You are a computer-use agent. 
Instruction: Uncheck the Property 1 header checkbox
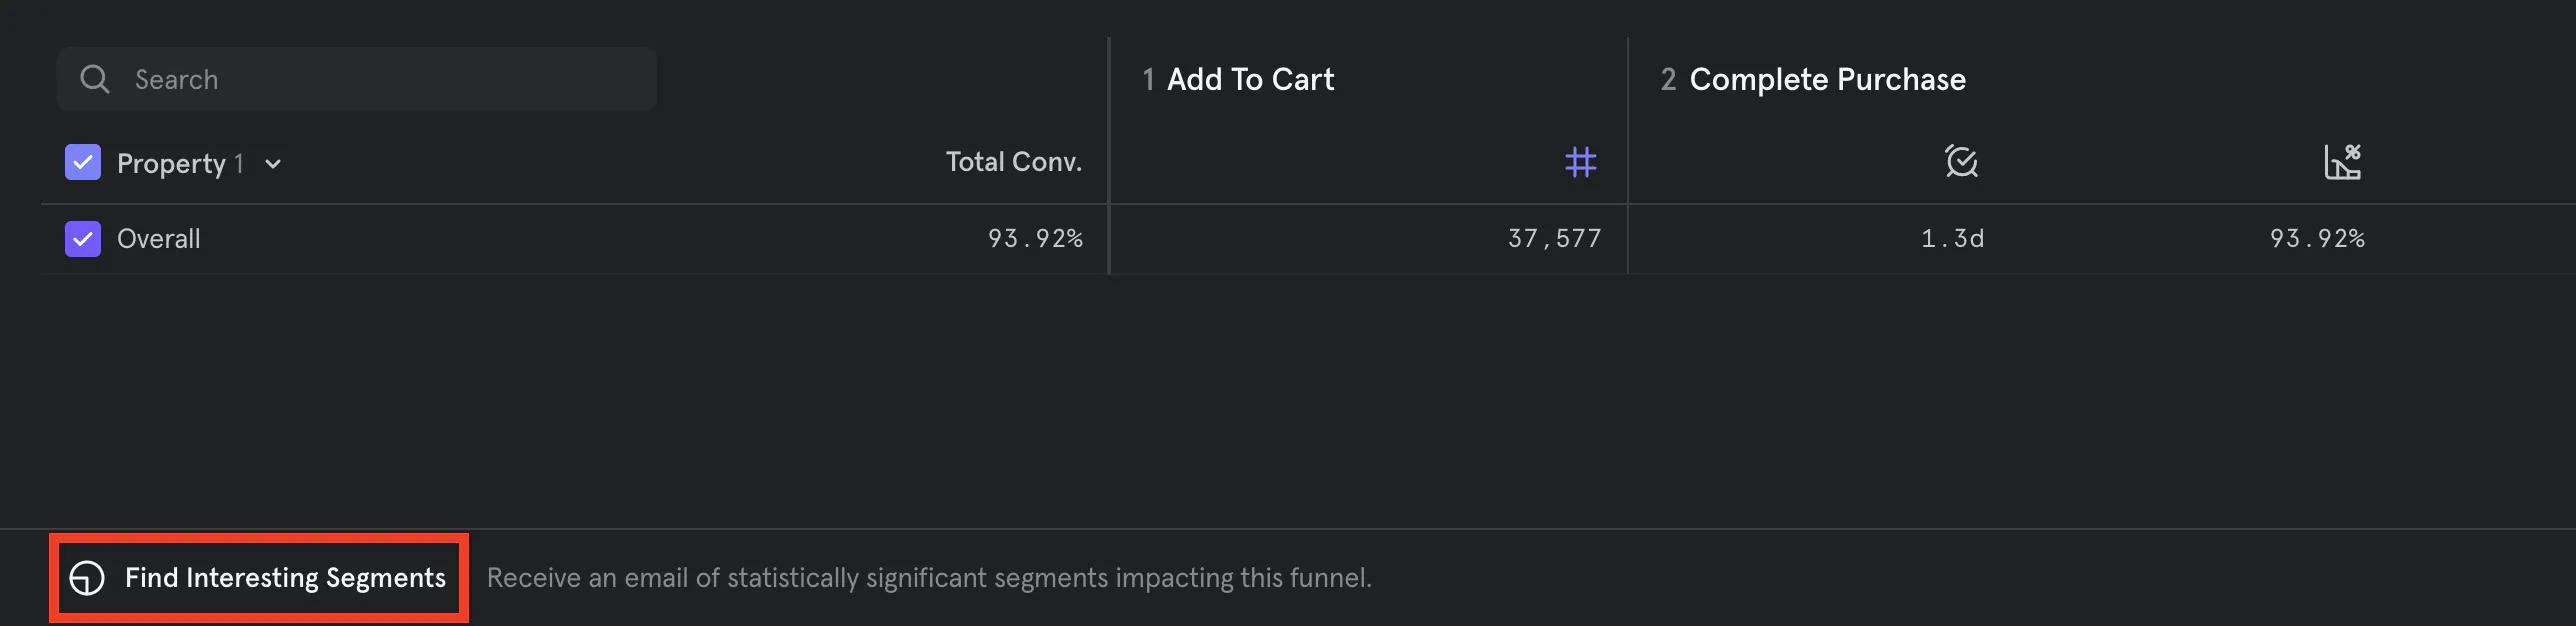[x=82, y=162]
